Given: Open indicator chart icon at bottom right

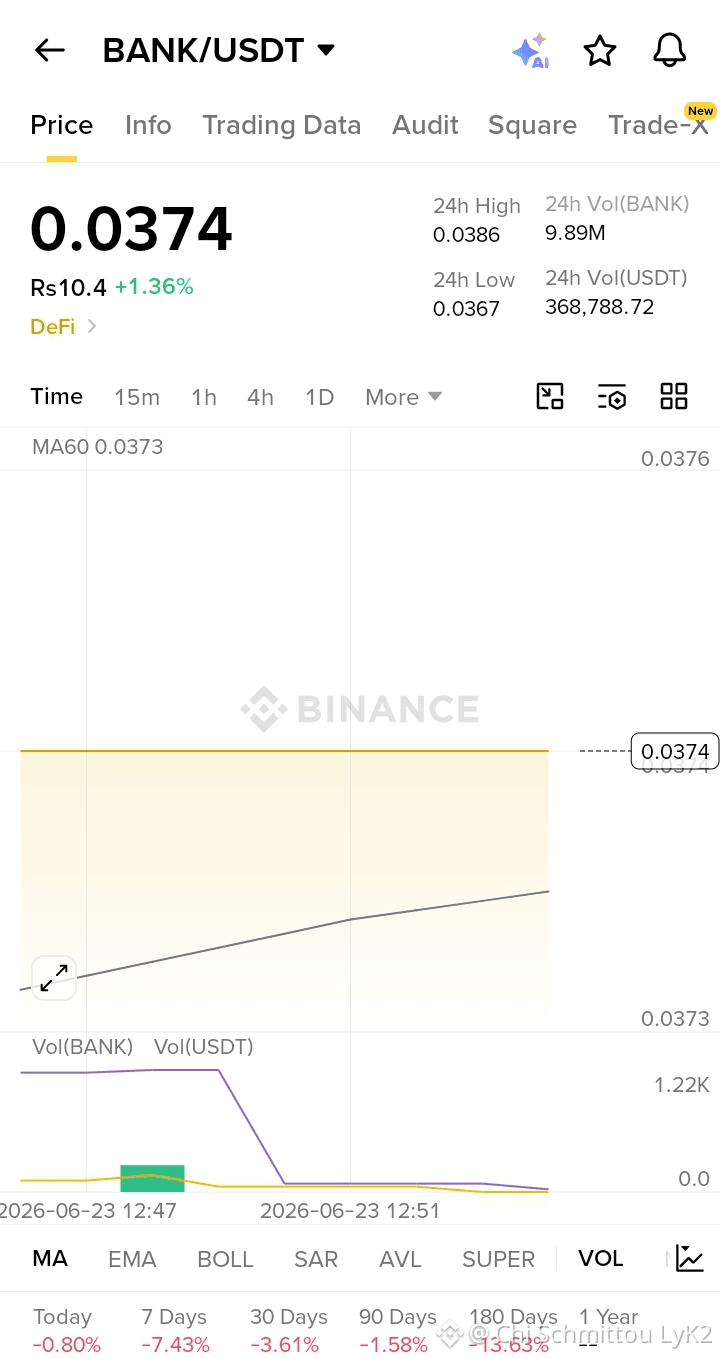Looking at the screenshot, I should 690,1258.
